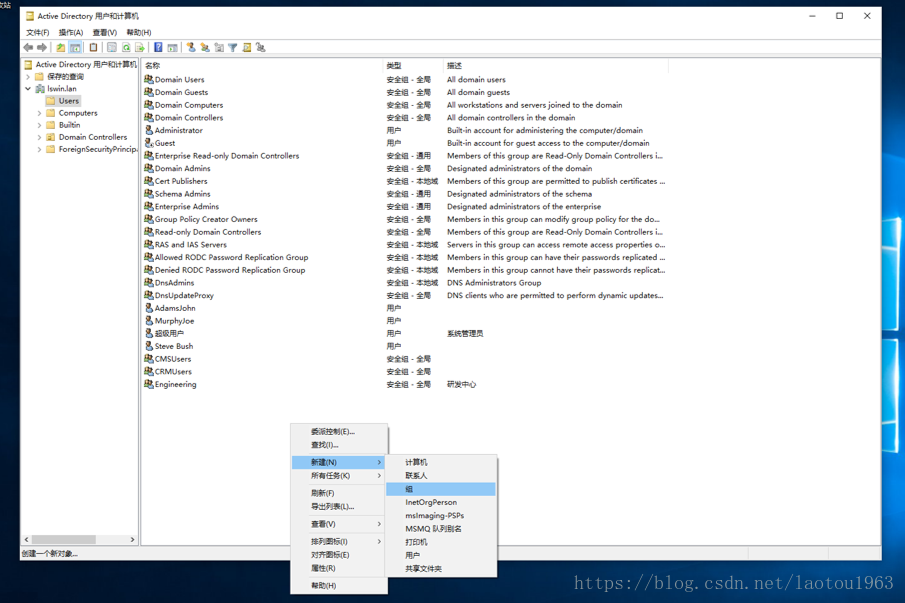Click the Engineering group icon
This screenshot has width=905, height=603.
tap(149, 384)
